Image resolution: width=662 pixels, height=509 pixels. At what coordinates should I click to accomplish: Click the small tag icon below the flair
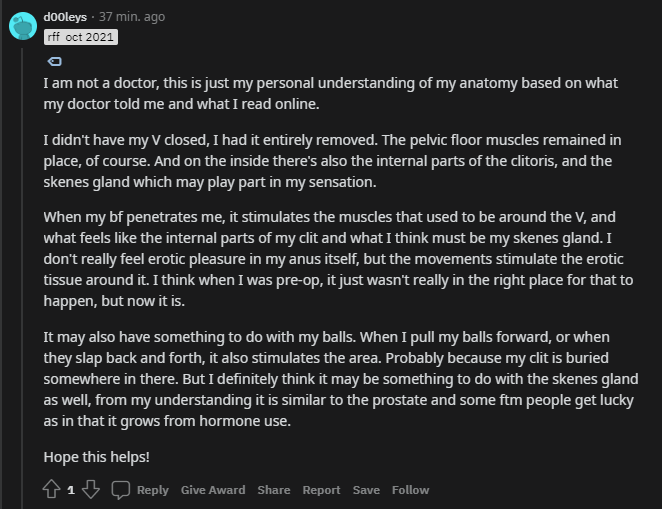point(55,61)
